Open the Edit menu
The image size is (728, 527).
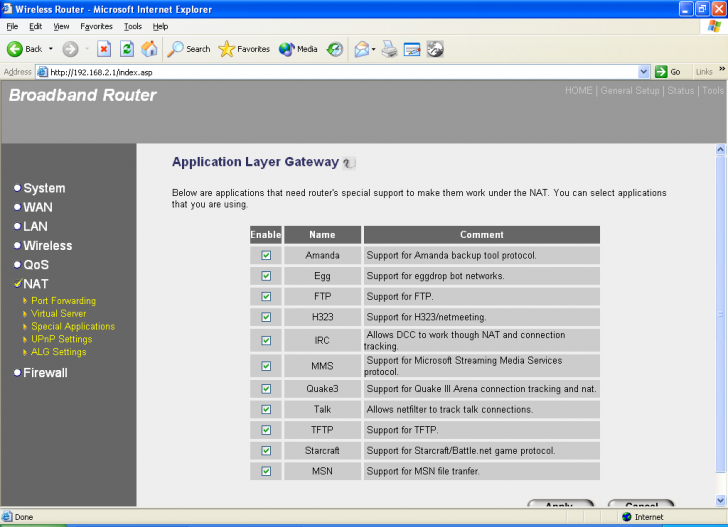pos(35,26)
